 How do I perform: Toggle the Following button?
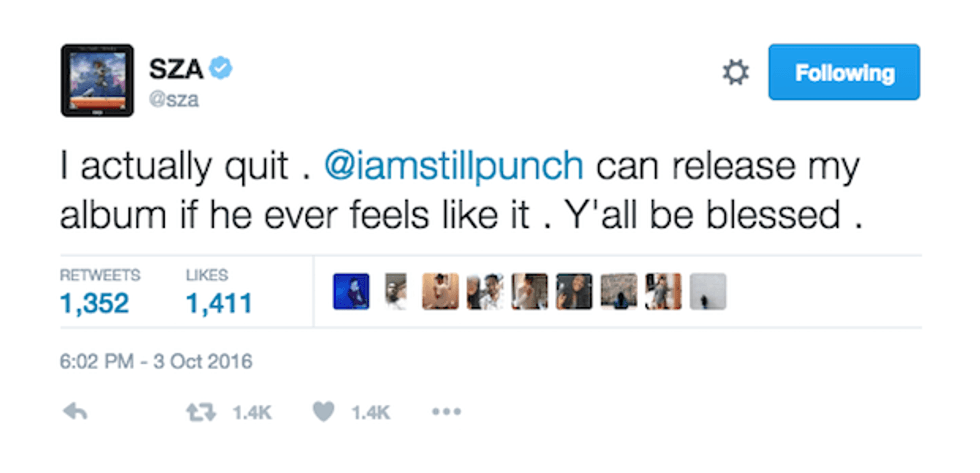point(843,72)
